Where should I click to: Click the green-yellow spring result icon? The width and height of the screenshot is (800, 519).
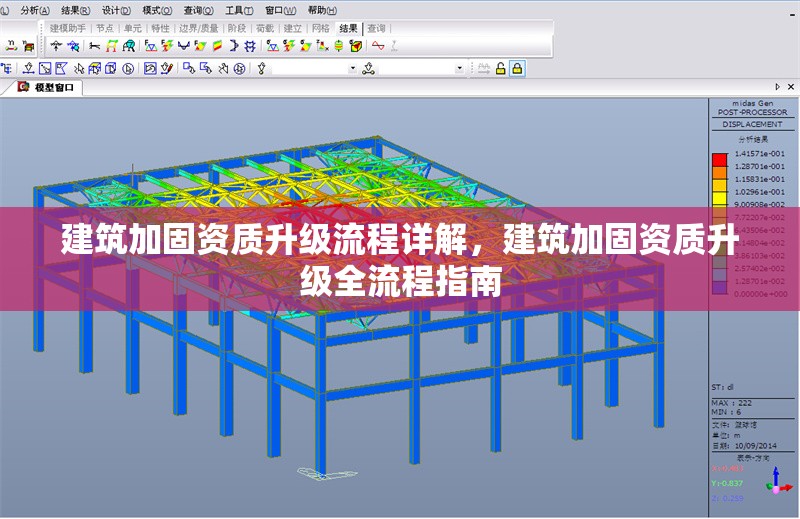(x=339, y=46)
